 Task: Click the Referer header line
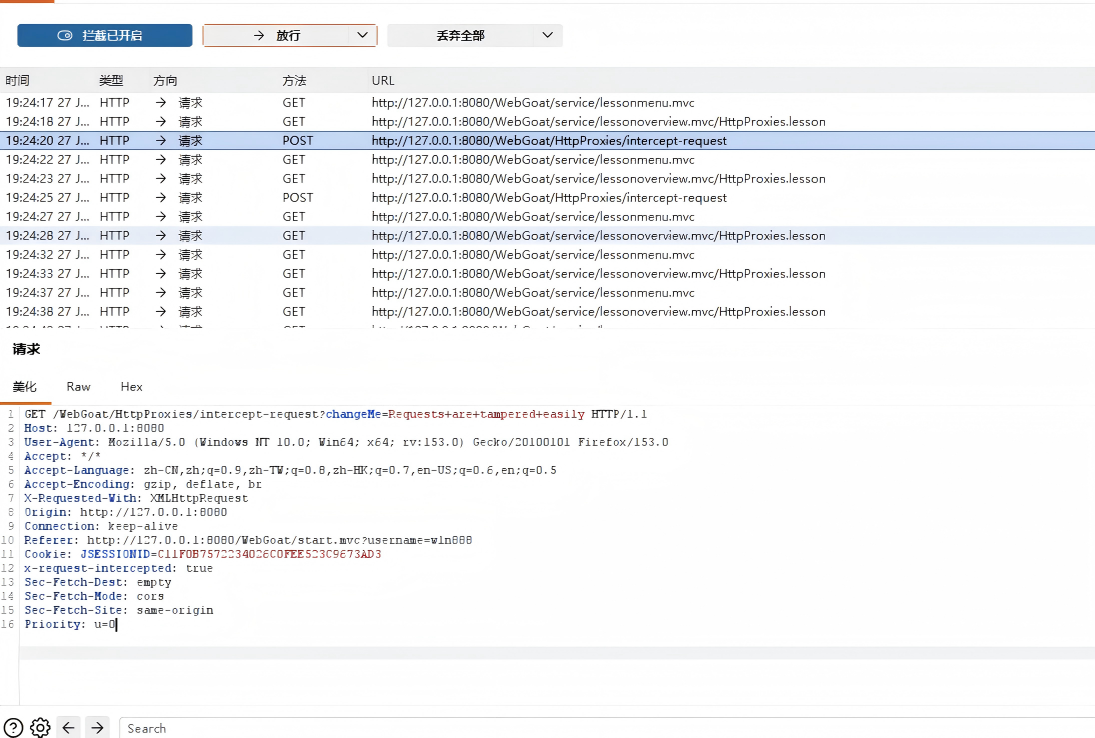pyautogui.click(x=249, y=540)
